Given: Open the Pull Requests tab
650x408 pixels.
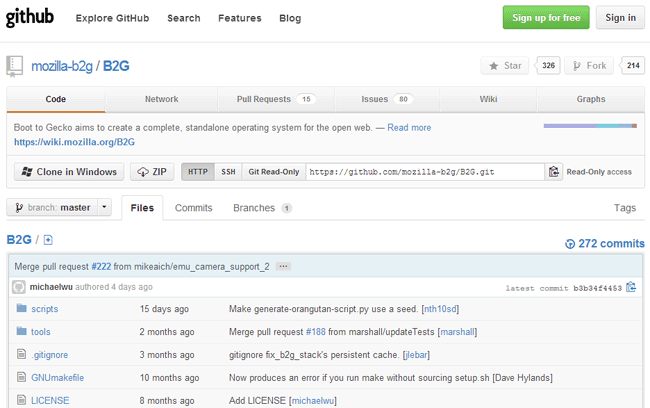Looking at the screenshot, I should (x=276, y=99).
